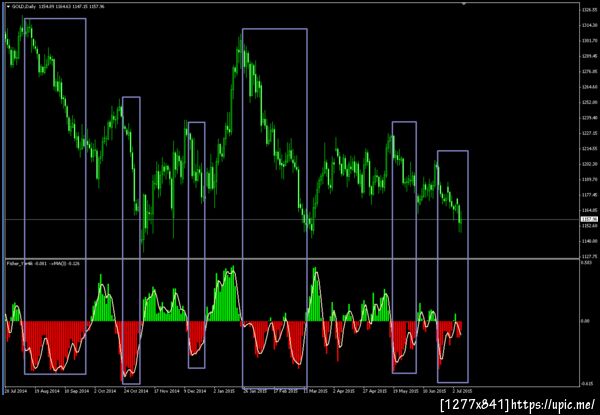Click the 10 Jun 2015 date label
Viewport: 600px width, 415px height.
click(x=434, y=391)
